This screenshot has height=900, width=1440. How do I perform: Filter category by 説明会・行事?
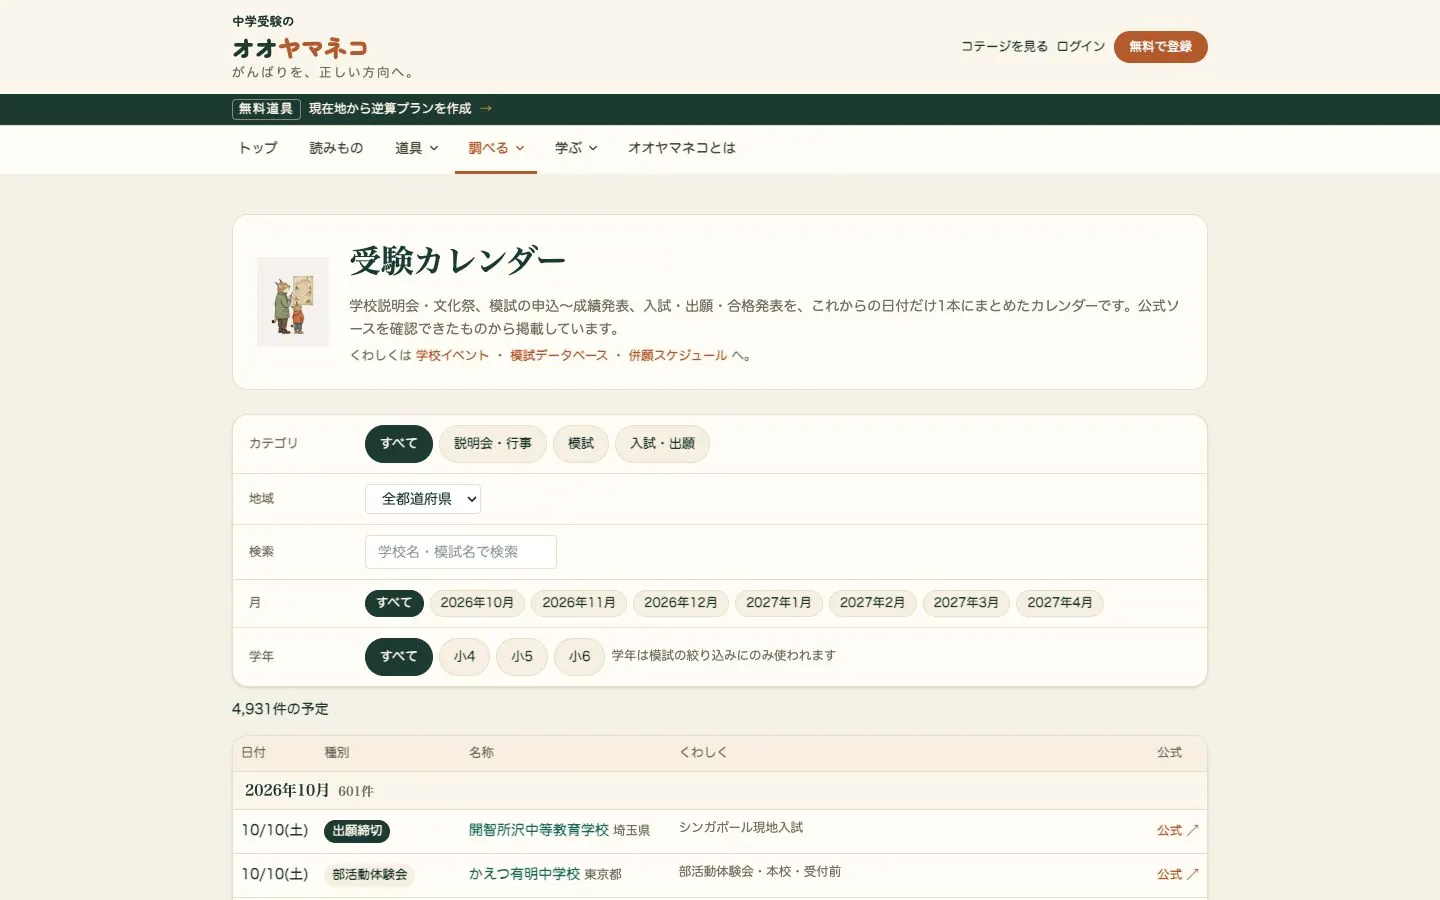pos(493,444)
